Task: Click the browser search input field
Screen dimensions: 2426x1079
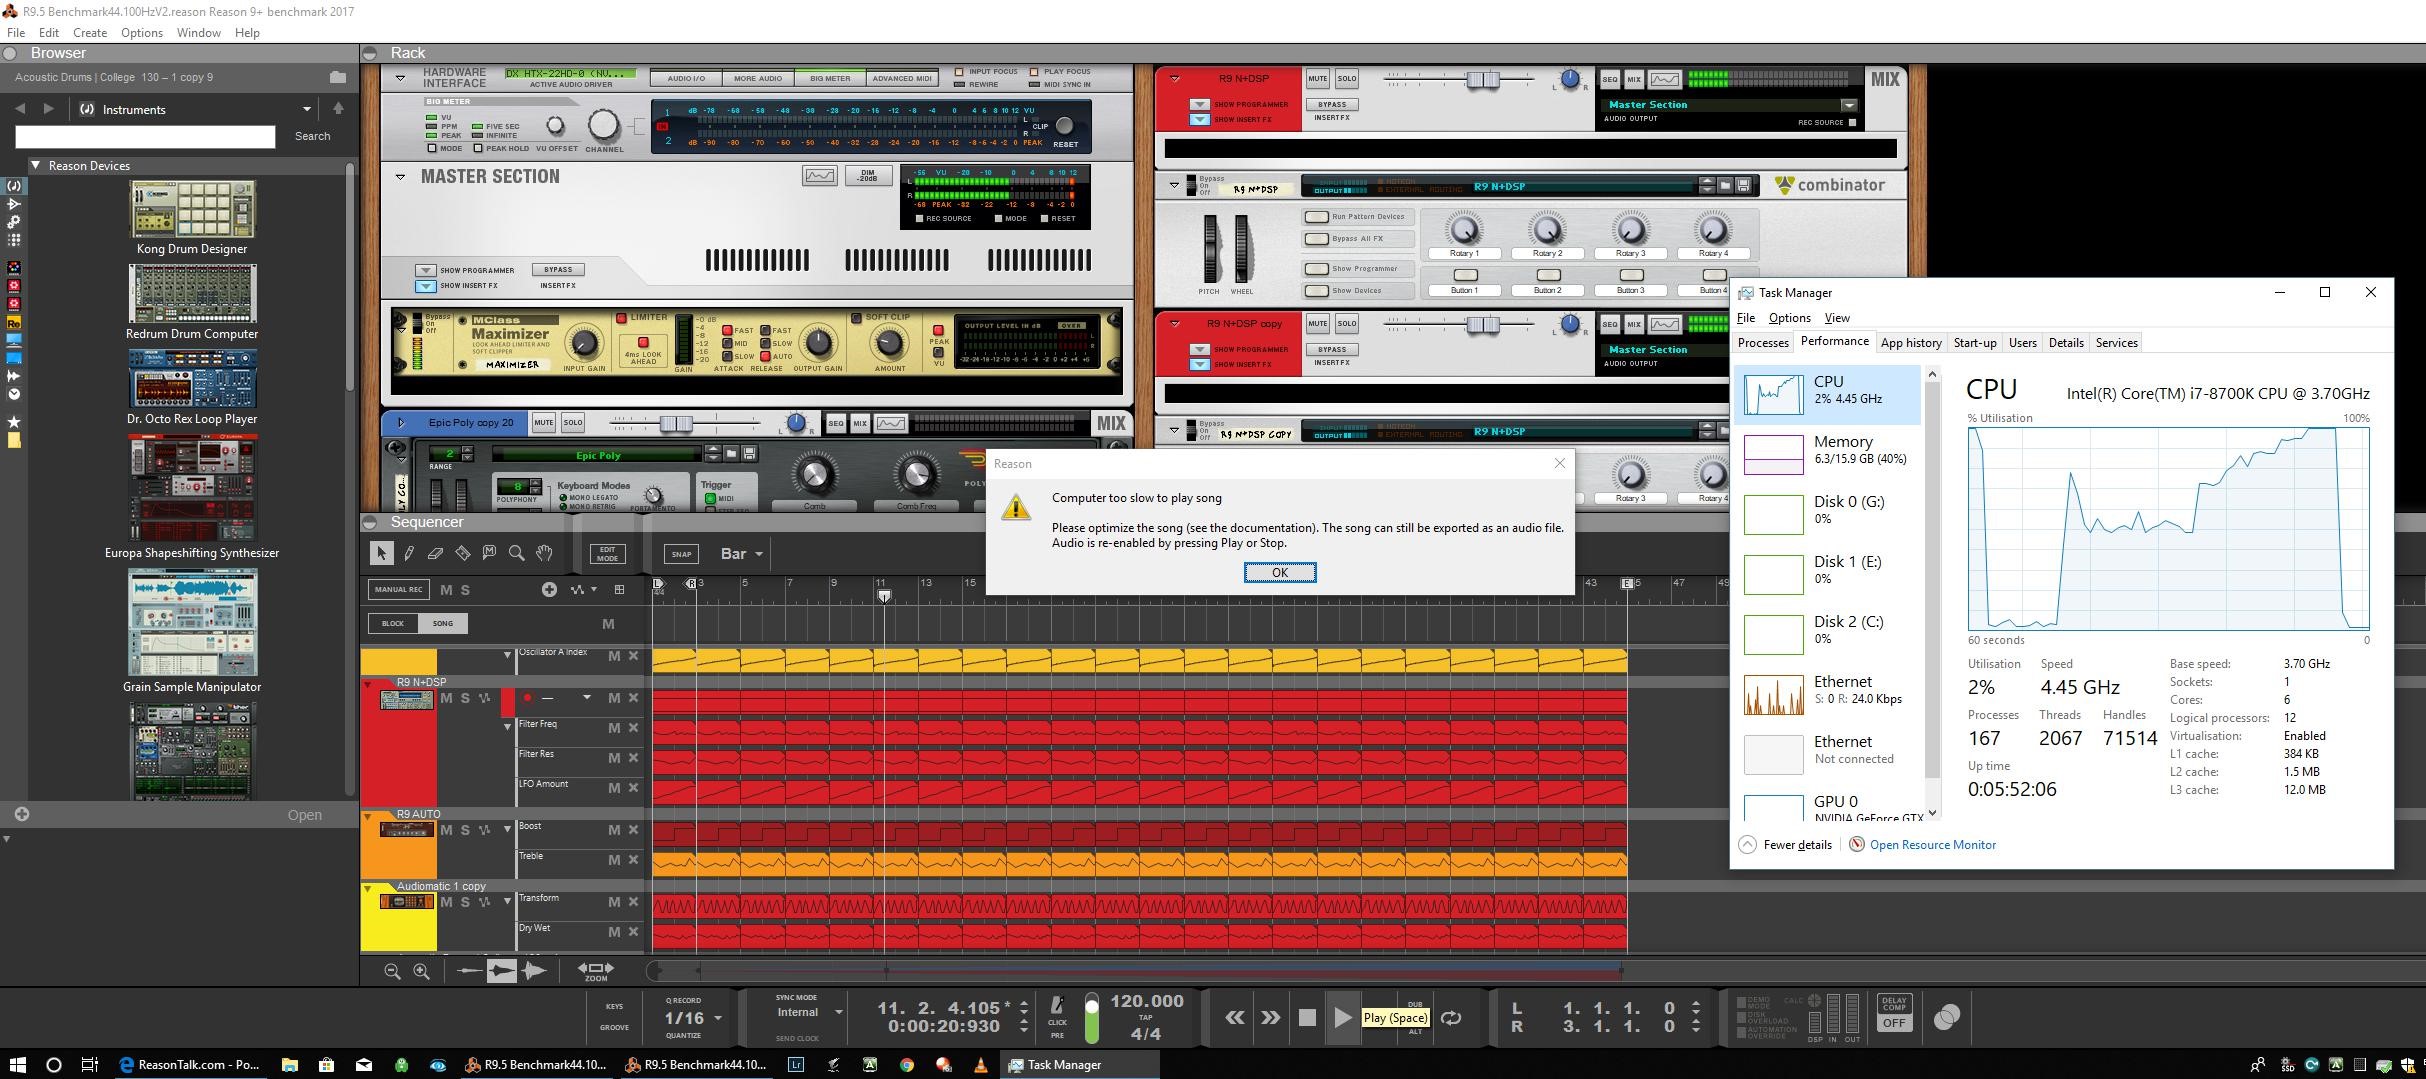Action: click(x=145, y=136)
